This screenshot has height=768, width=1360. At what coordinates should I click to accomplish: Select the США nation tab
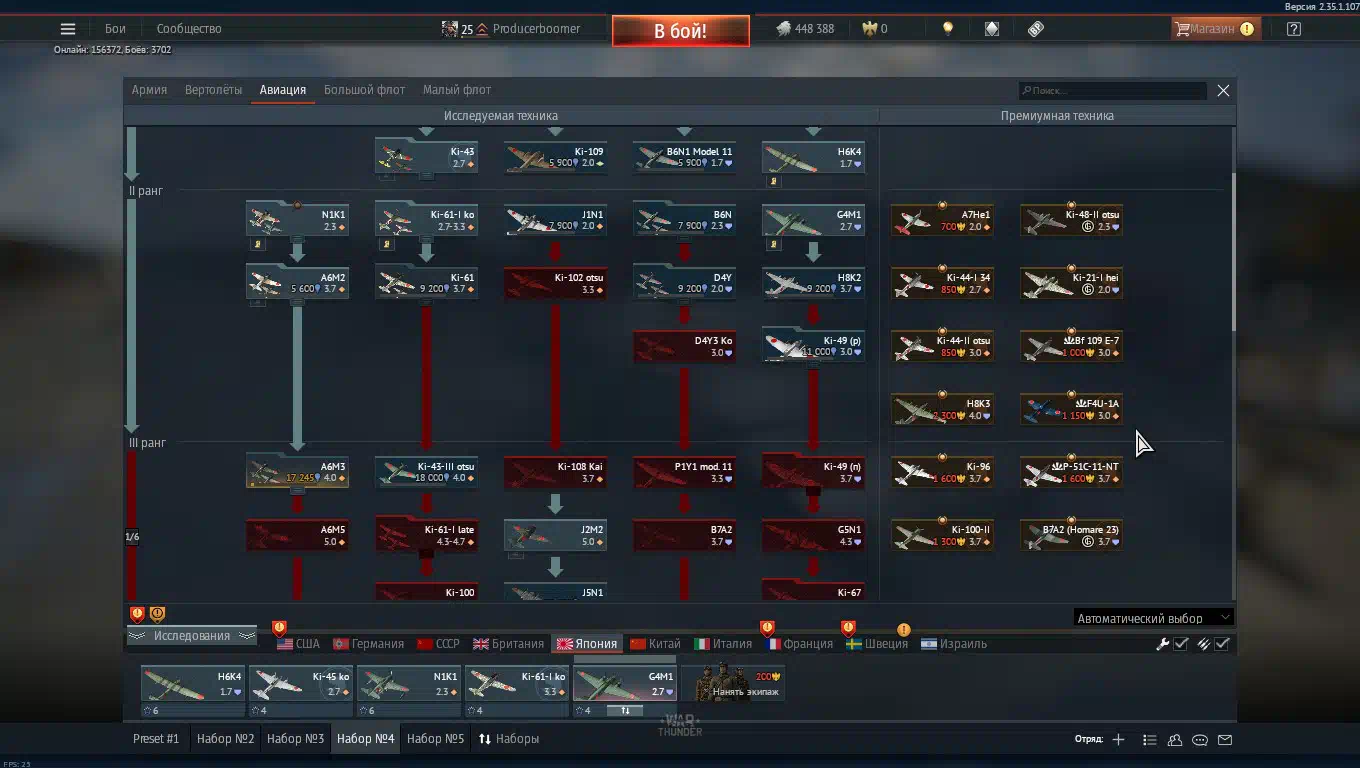[298, 644]
